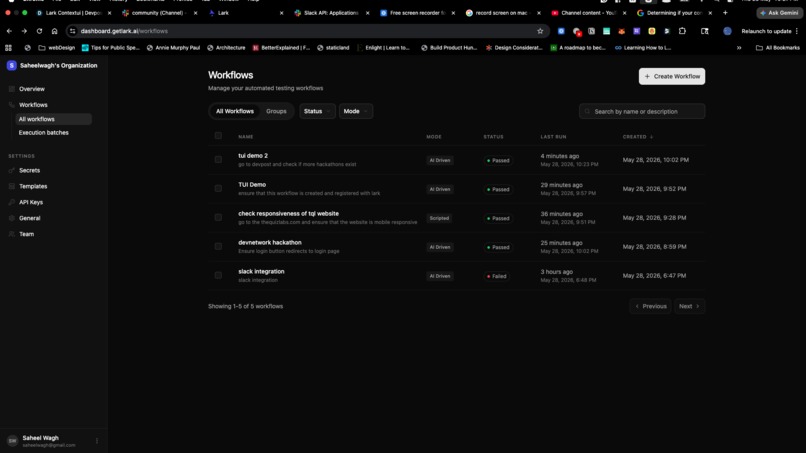Go to the Next page
The width and height of the screenshot is (806, 453).
click(x=689, y=306)
